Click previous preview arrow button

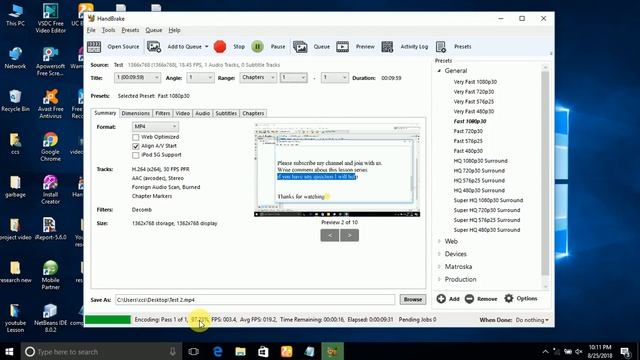tap(330, 235)
